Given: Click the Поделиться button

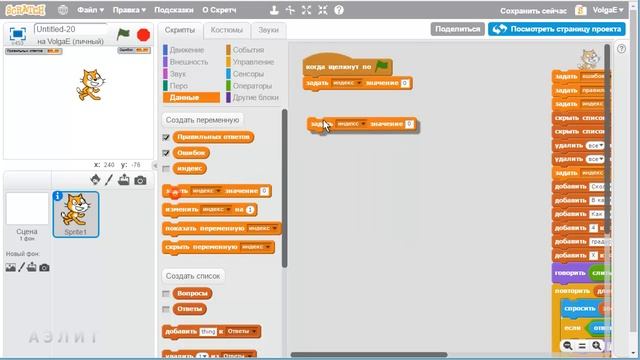Looking at the screenshot, I should (458, 29).
